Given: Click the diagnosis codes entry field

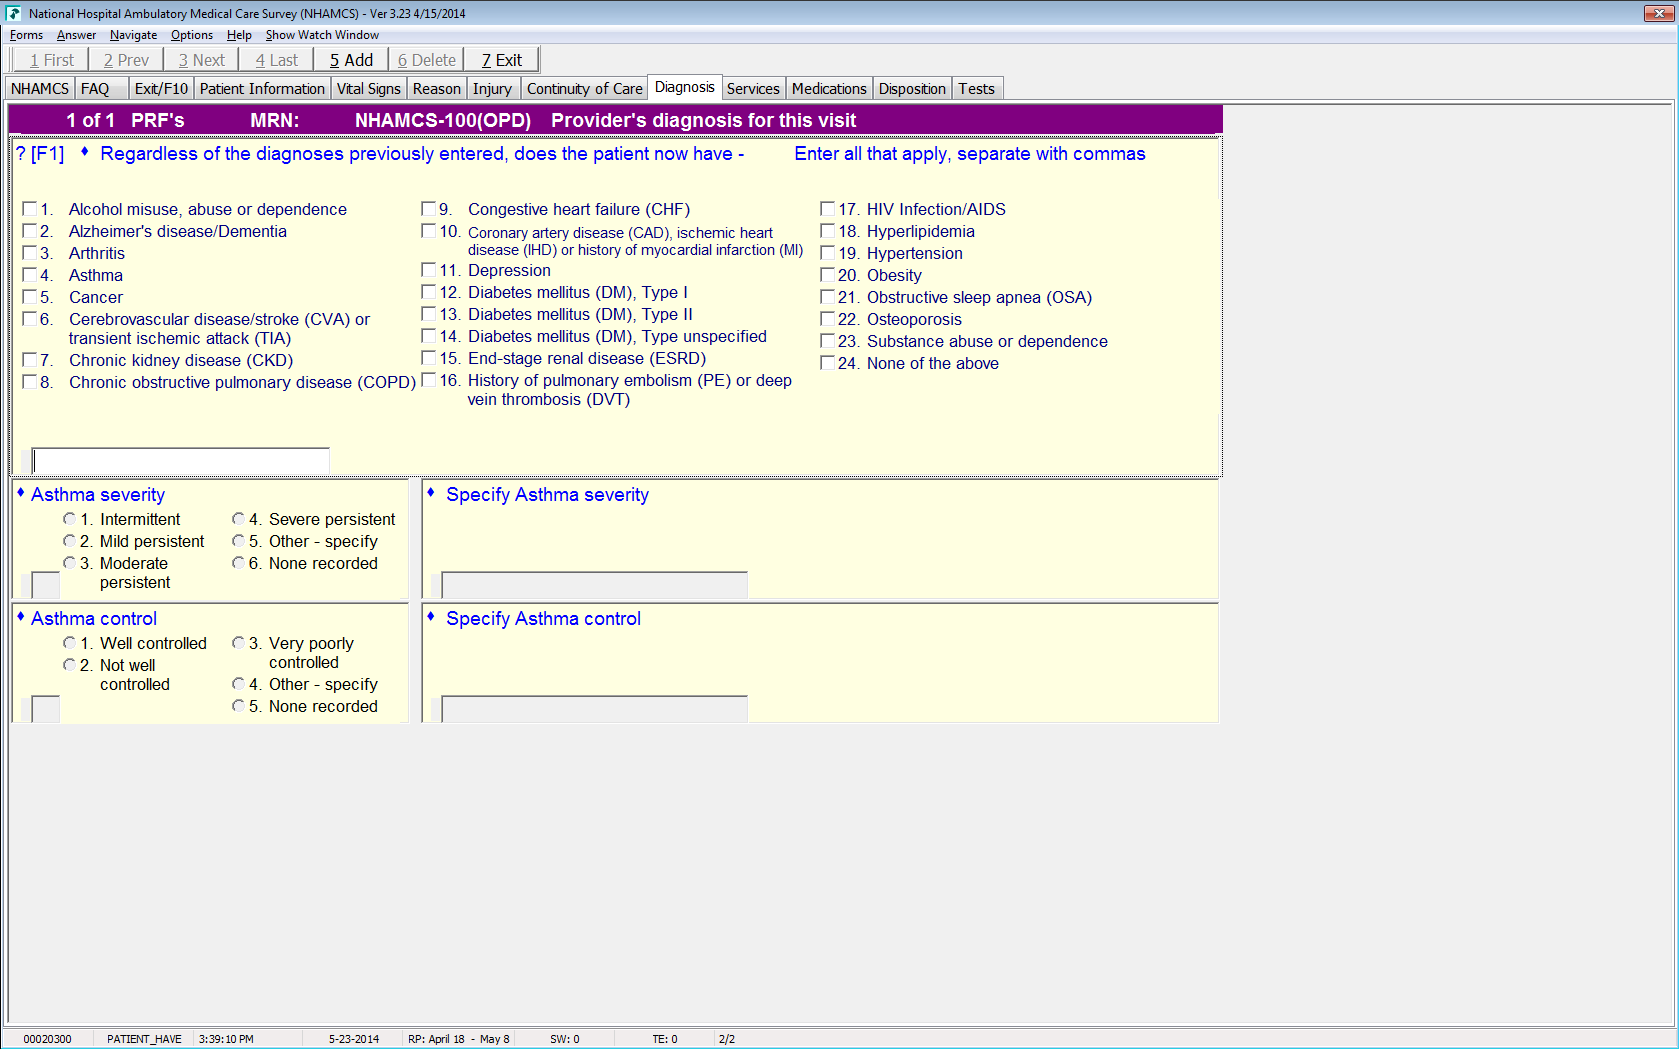Looking at the screenshot, I should coord(181,461).
